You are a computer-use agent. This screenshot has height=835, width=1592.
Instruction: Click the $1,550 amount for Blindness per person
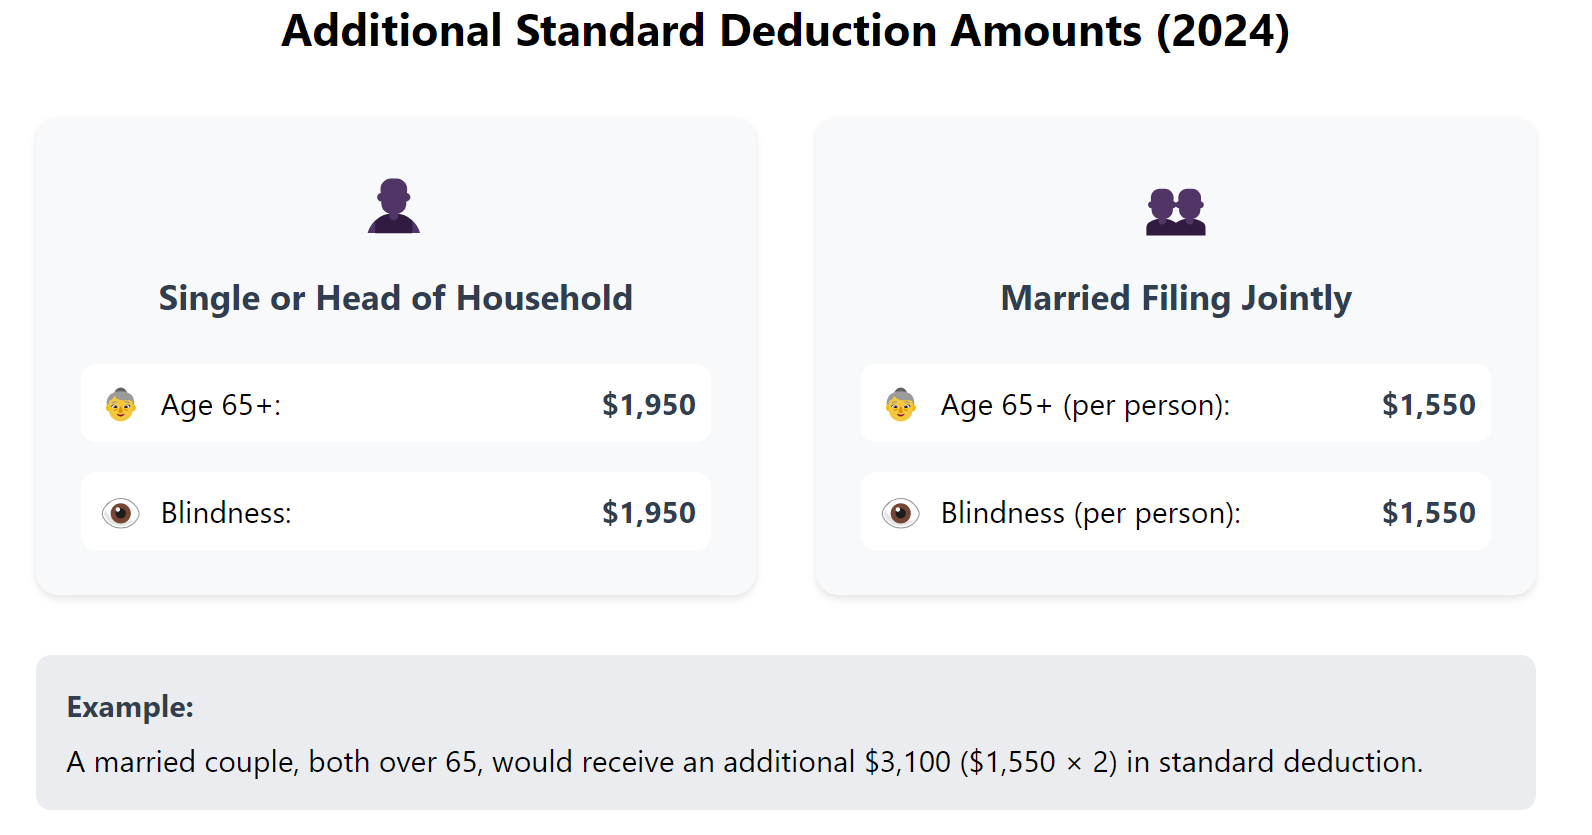point(1428,513)
